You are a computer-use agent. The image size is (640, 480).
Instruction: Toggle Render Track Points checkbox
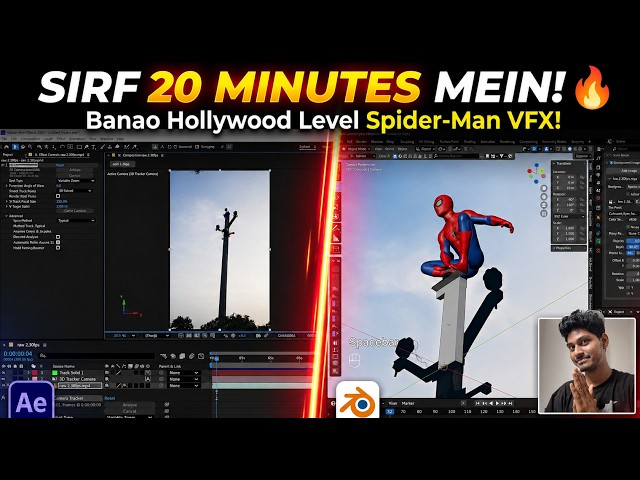[58, 196]
